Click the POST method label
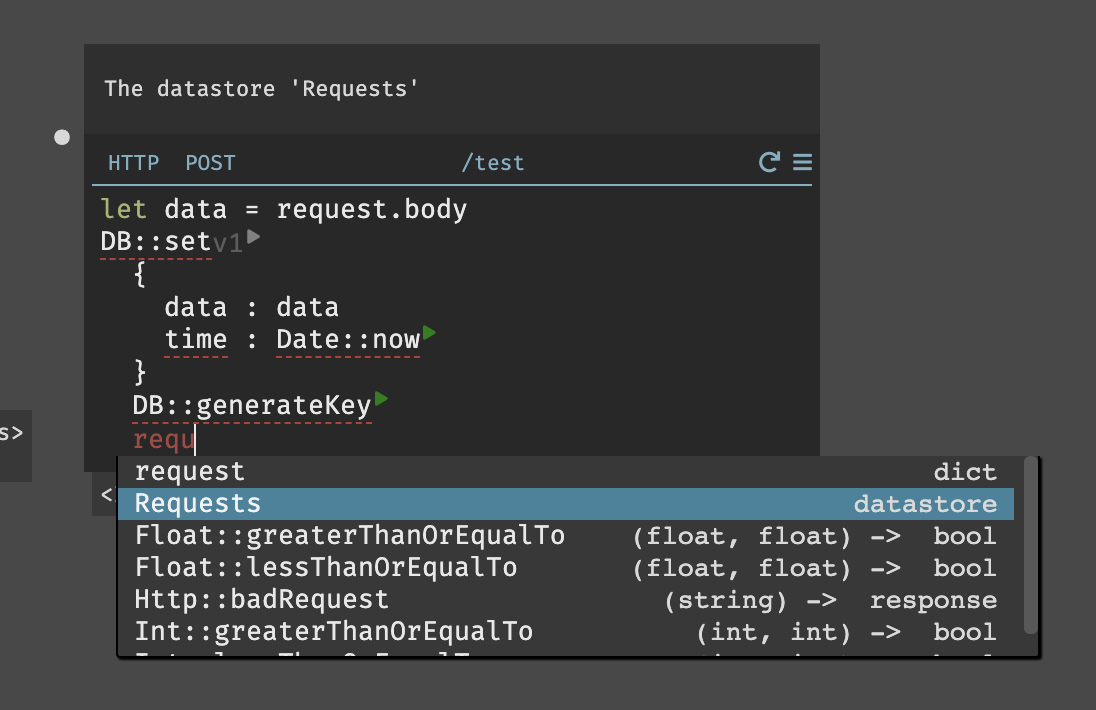 pyautogui.click(x=210, y=163)
